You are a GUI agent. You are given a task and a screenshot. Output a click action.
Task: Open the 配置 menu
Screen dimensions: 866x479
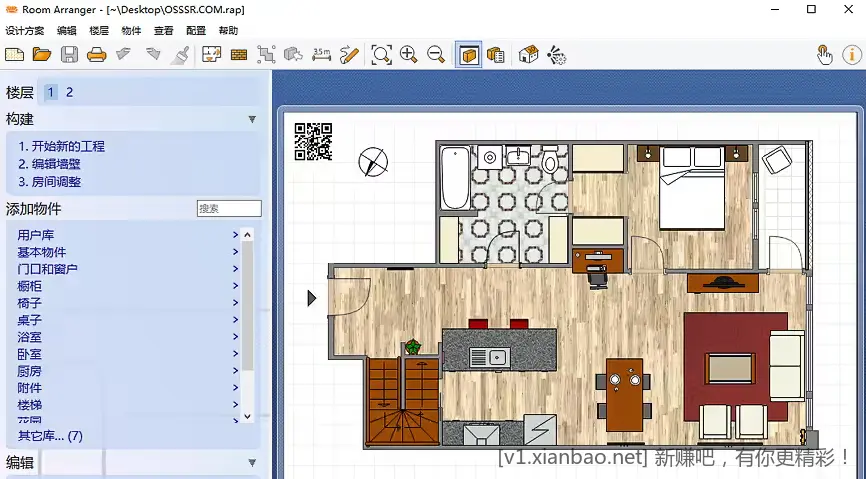tap(196, 31)
